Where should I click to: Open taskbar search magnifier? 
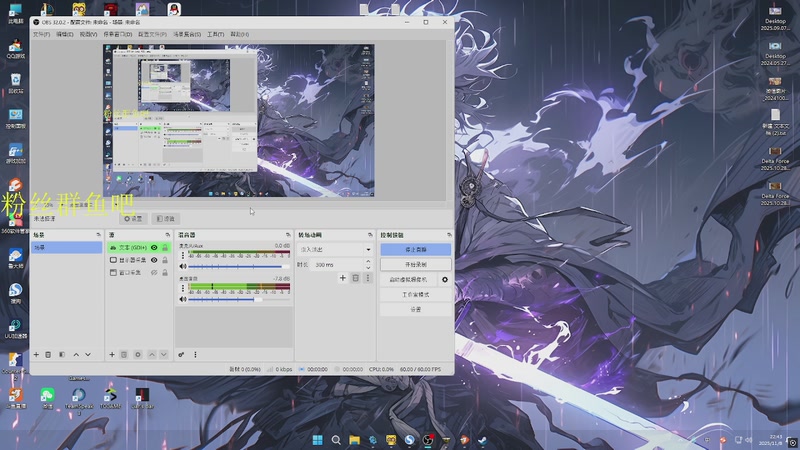pyautogui.click(x=336, y=440)
